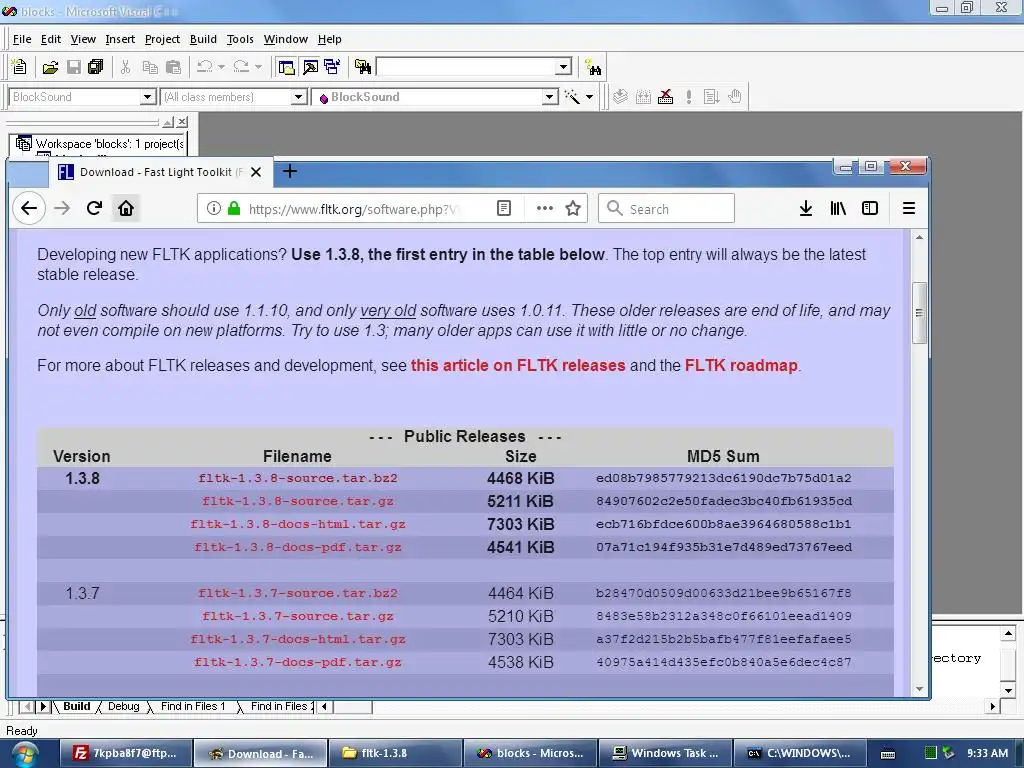Click the WizardBar wand action icon
This screenshot has height=768, width=1024.
click(573, 97)
